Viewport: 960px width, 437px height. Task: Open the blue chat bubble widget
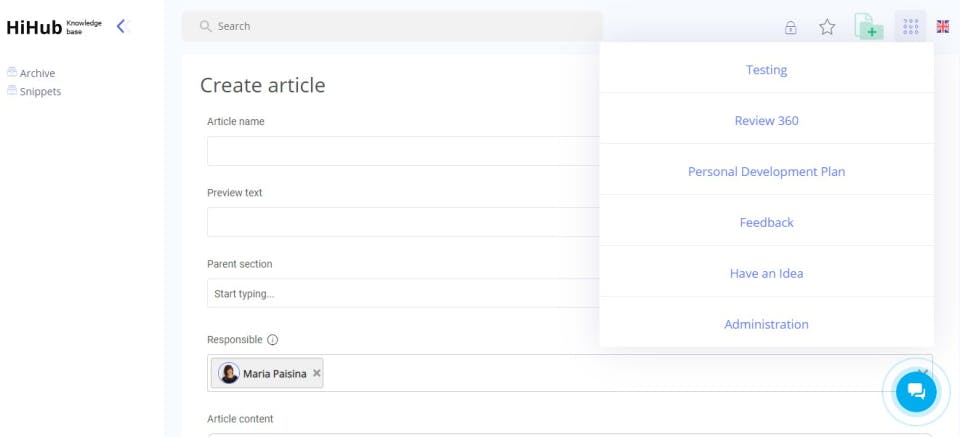[x=915, y=392]
